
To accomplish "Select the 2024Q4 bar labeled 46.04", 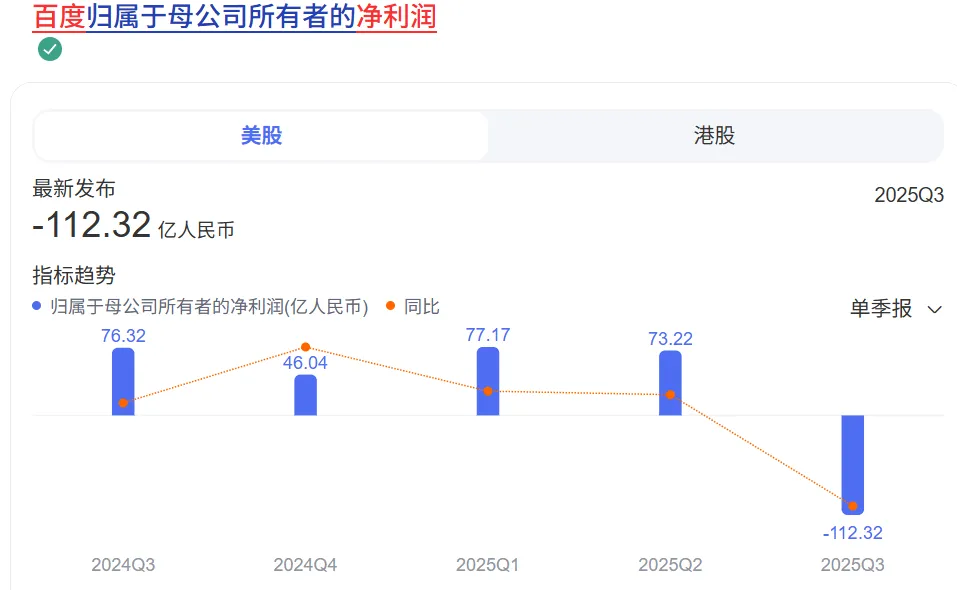I will (306, 395).
